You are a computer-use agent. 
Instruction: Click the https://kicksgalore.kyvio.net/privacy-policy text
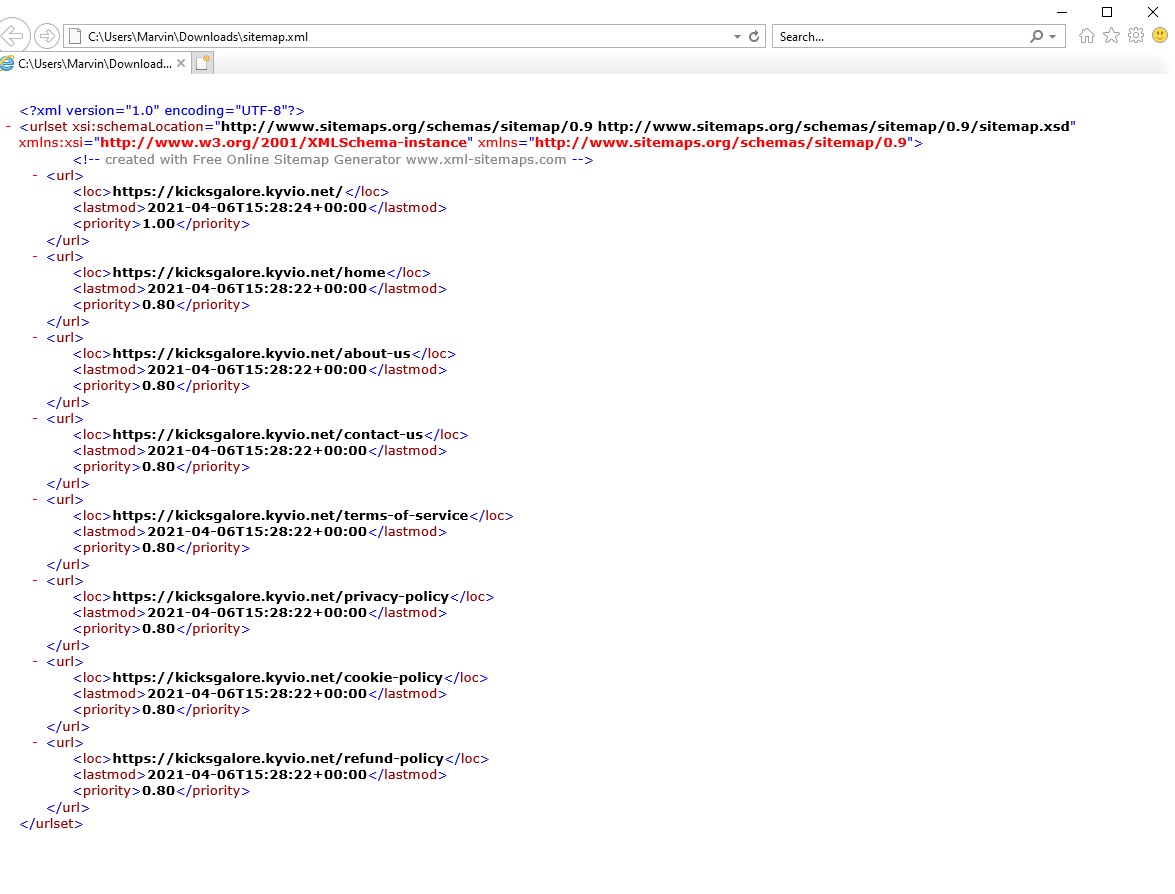[280, 596]
